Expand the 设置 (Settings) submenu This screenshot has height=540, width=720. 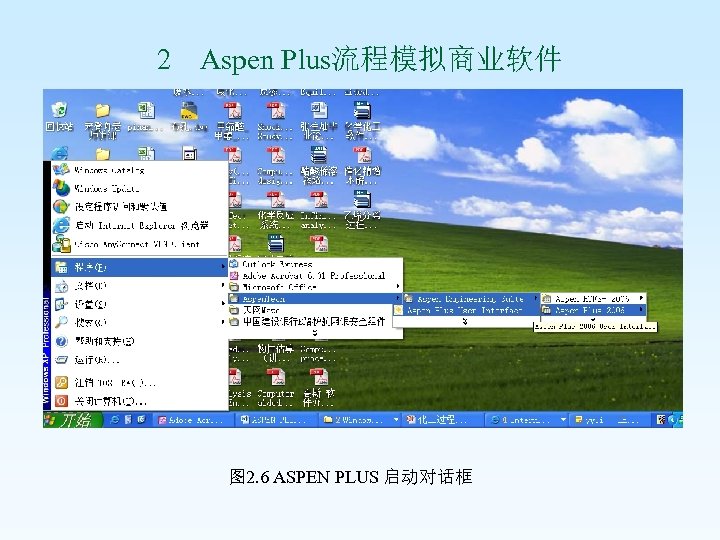click(x=140, y=304)
